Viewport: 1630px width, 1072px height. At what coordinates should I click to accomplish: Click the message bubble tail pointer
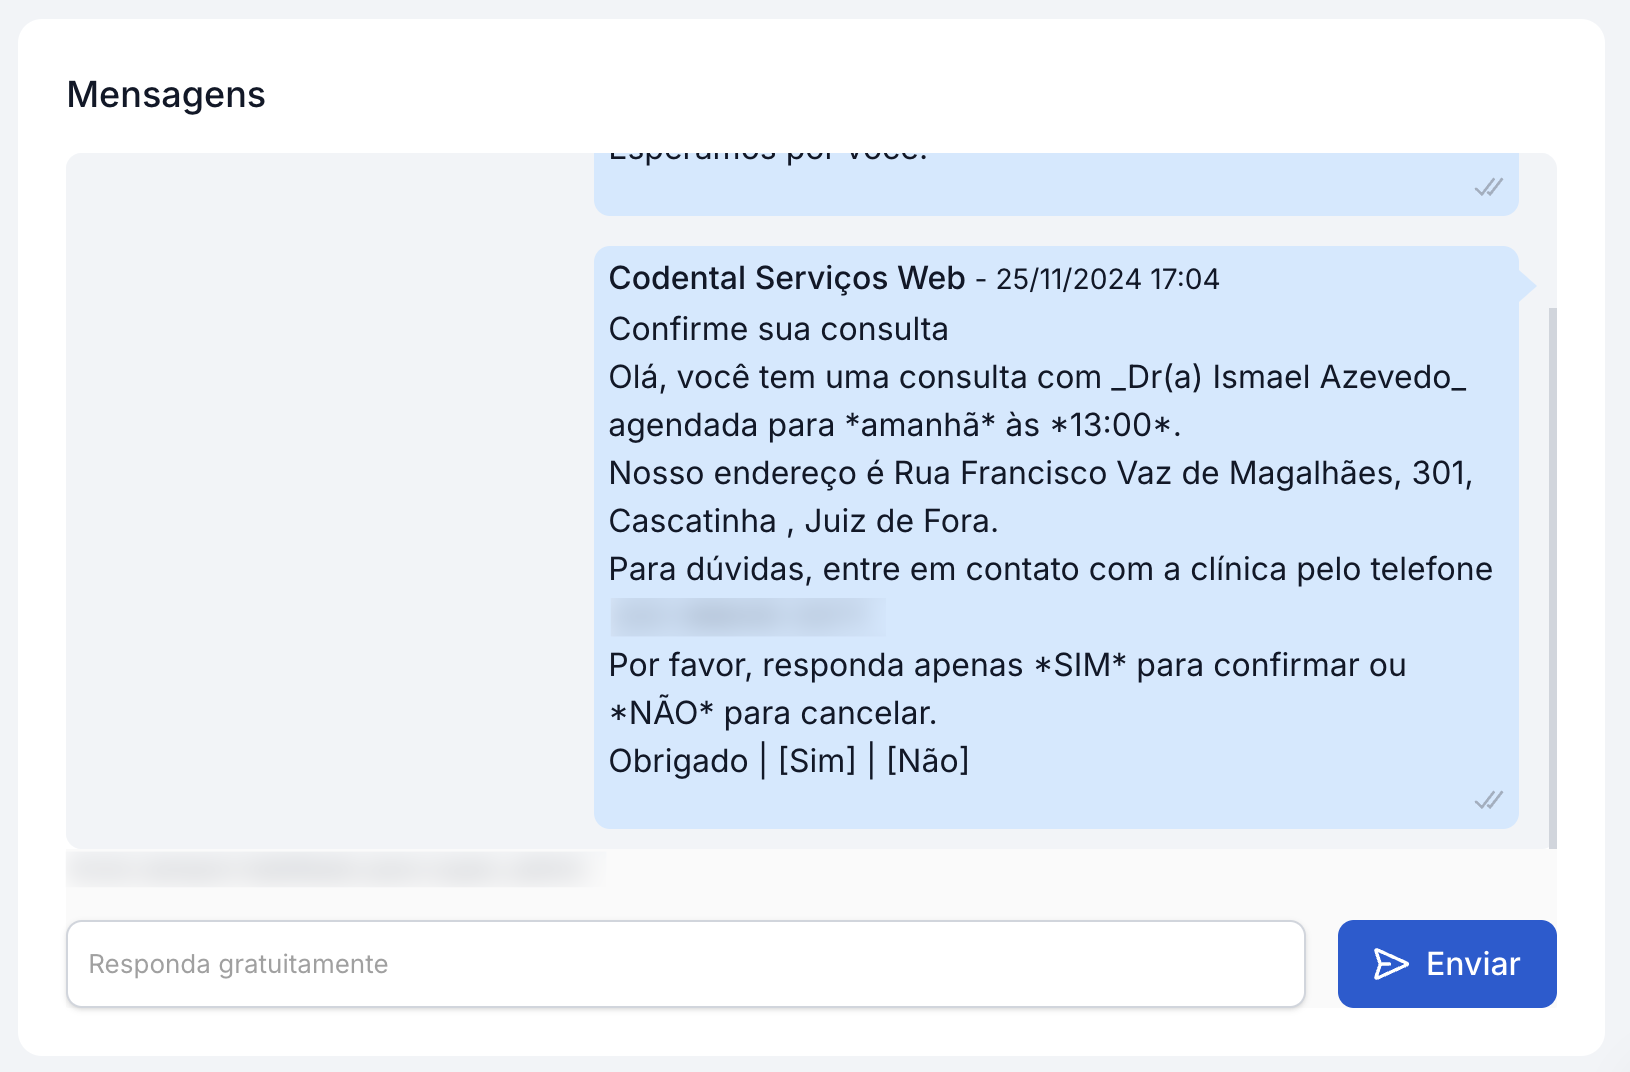(x=1526, y=286)
